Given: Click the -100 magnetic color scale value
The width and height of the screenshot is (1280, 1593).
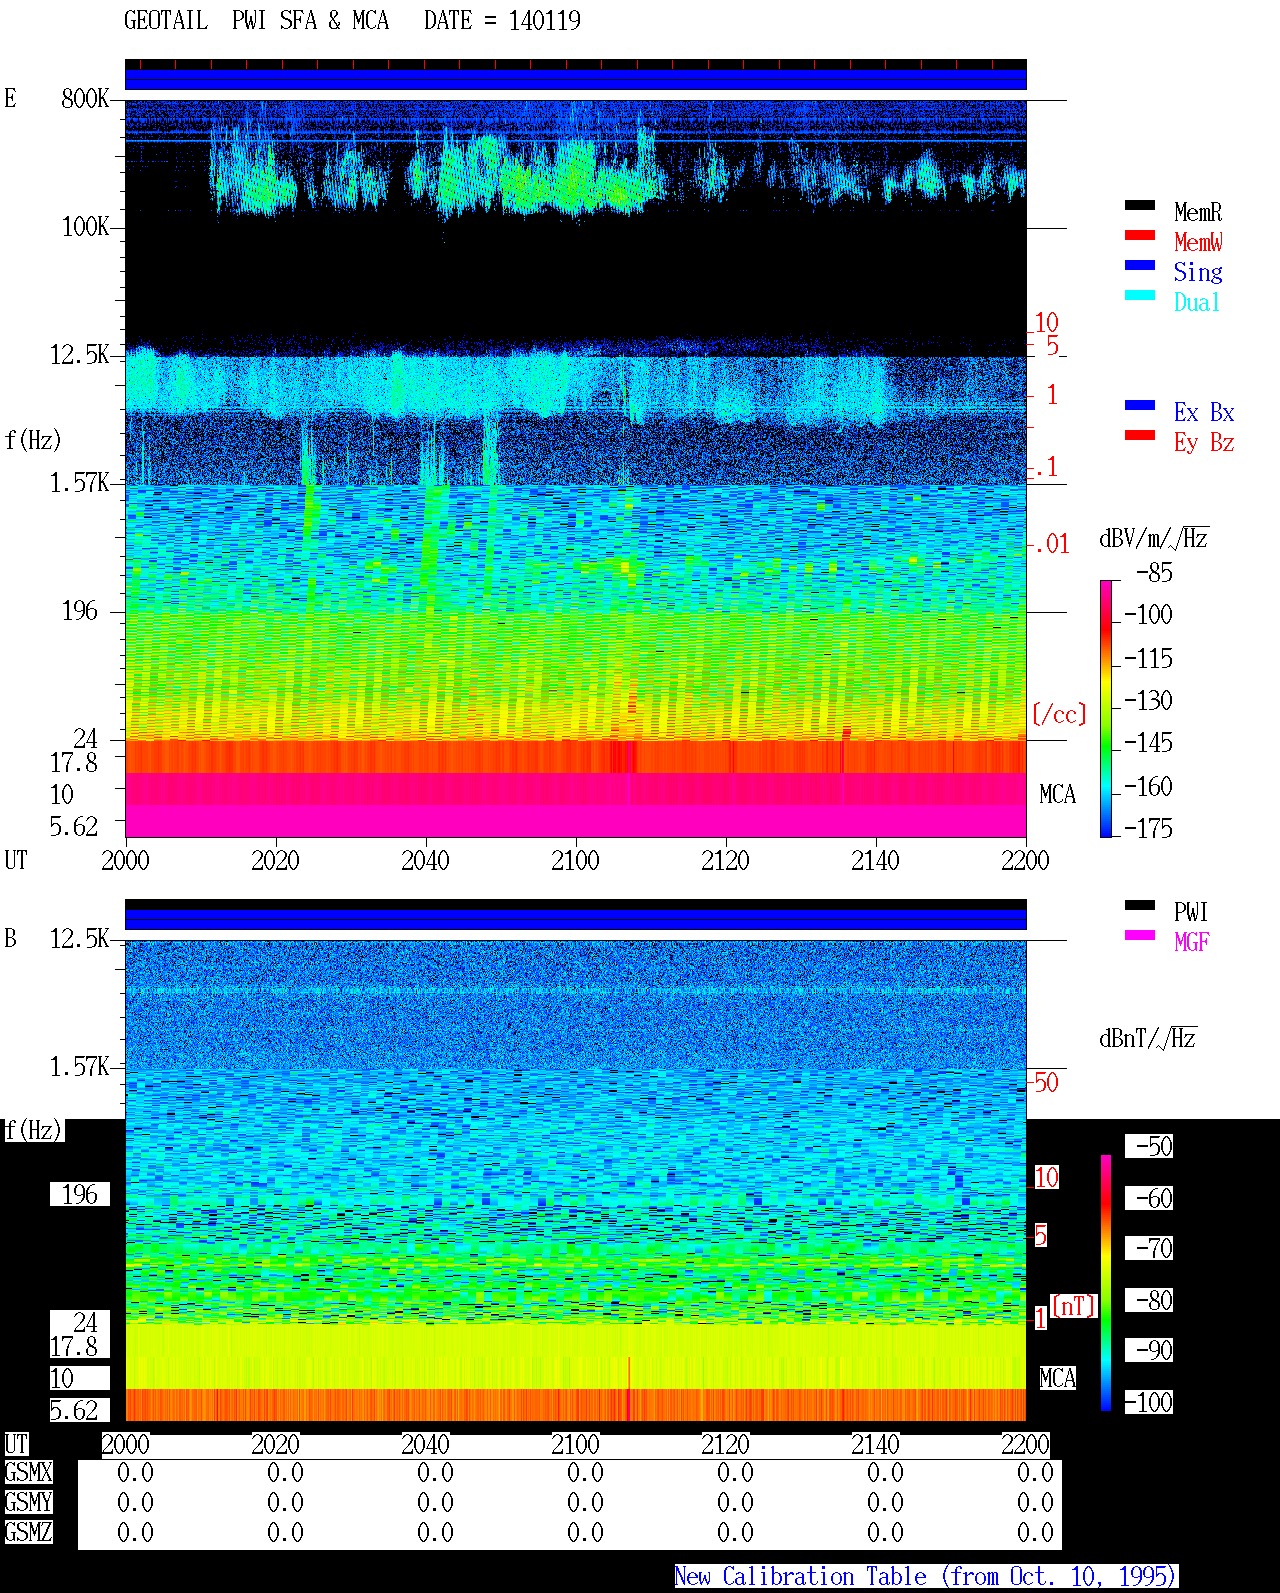Looking at the screenshot, I should click(1148, 1402).
